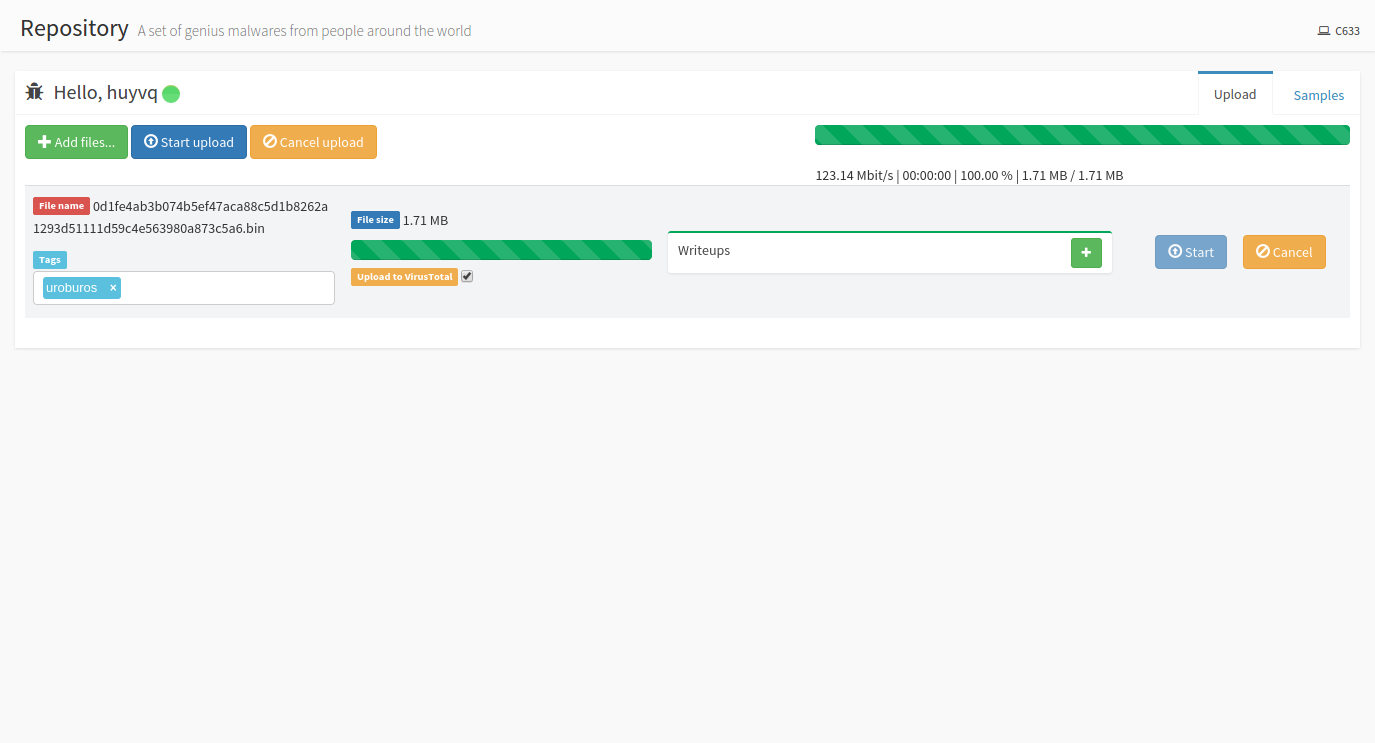Image resolution: width=1375 pixels, height=743 pixels.
Task: Toggle the Upload to VirusTotal checkbox
Action: point(467,276)
